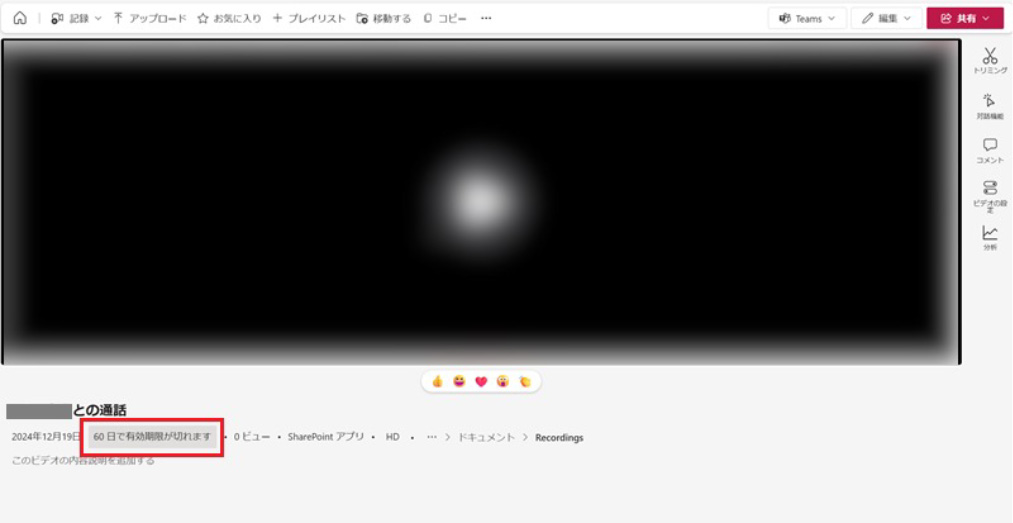Go to the home icon
Viewport: 1013px width, 523px height.
coord(20,18)
